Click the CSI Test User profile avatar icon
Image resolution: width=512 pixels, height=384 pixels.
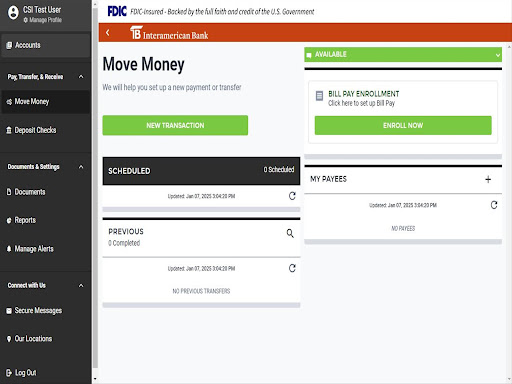13,13
